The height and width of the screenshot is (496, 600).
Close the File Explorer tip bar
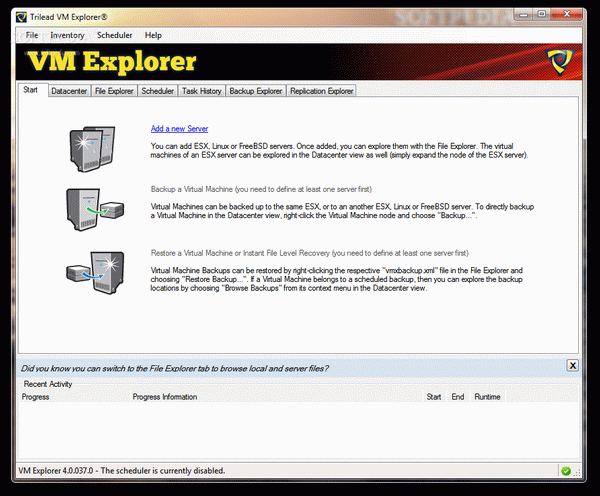(x=572, y=365)
